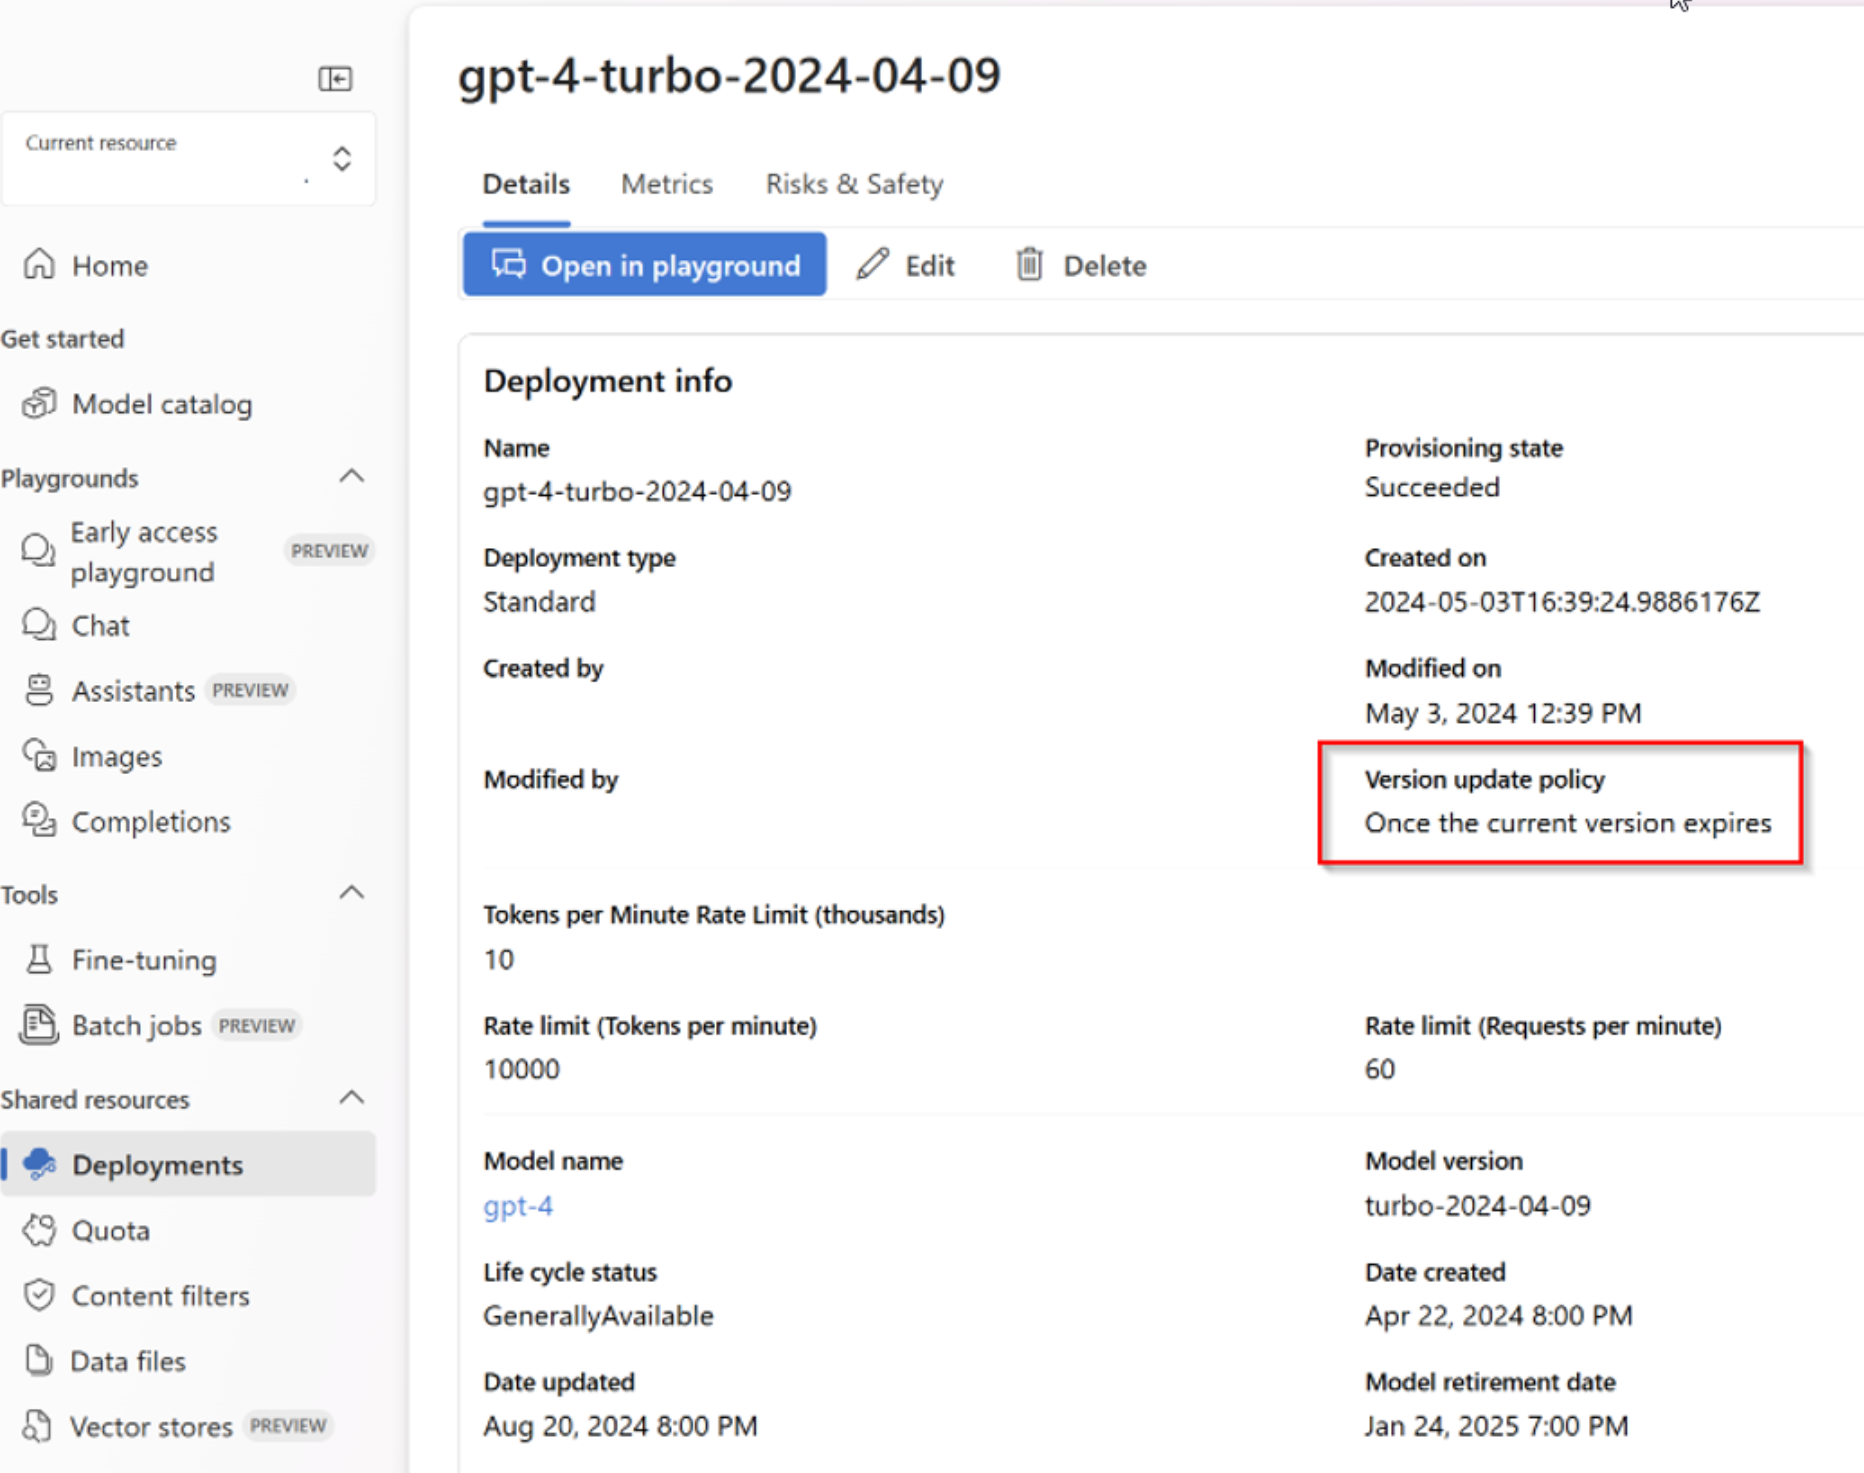Open the Current resource selector

coord(188,158)
